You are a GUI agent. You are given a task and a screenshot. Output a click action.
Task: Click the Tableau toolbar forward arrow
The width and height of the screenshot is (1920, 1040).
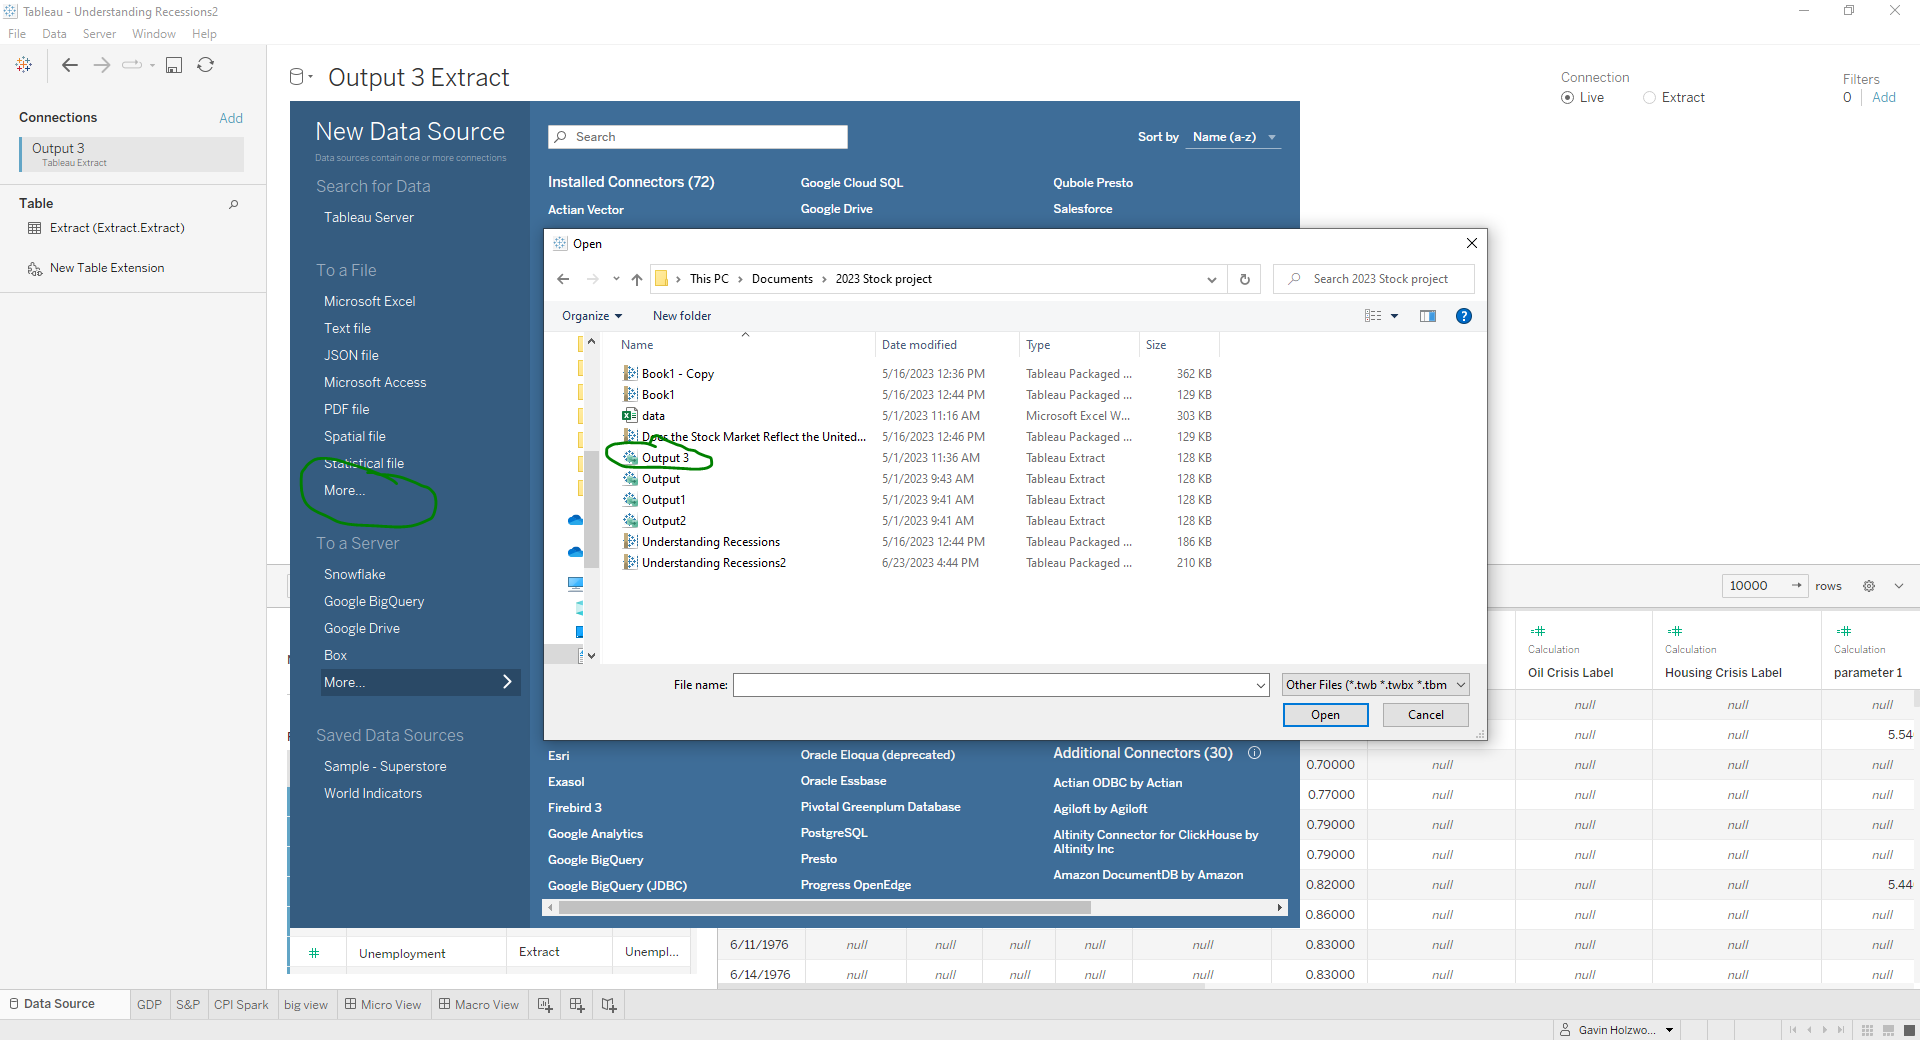(x=102, y=65)
